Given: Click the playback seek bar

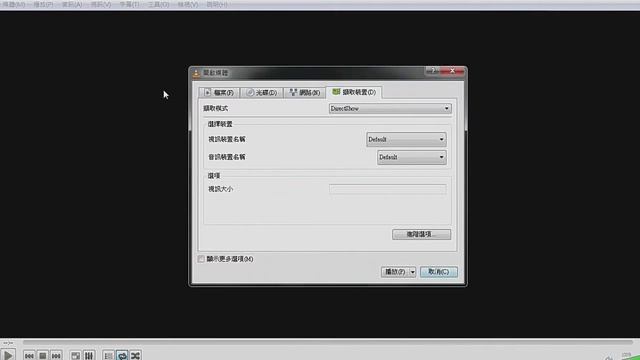Looking at the screenshot, I should pyautogui.click(x=327, y=342).
